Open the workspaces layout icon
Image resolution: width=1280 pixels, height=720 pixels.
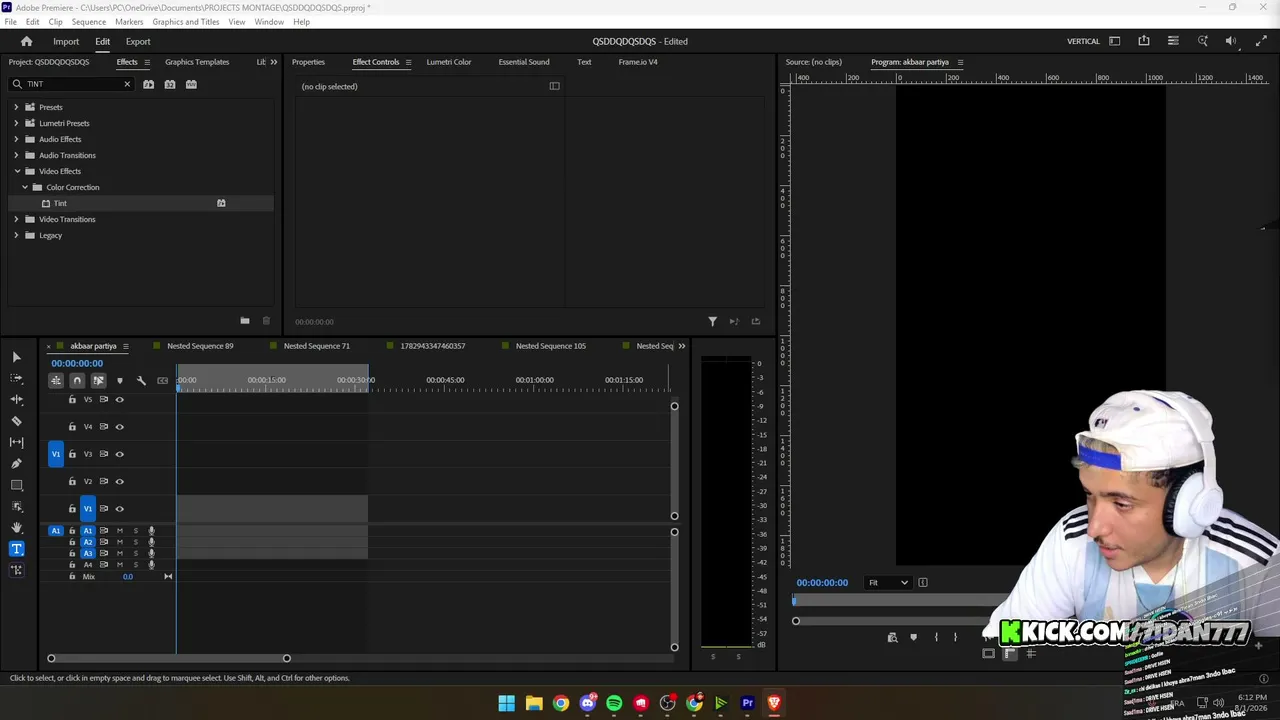1115,41
